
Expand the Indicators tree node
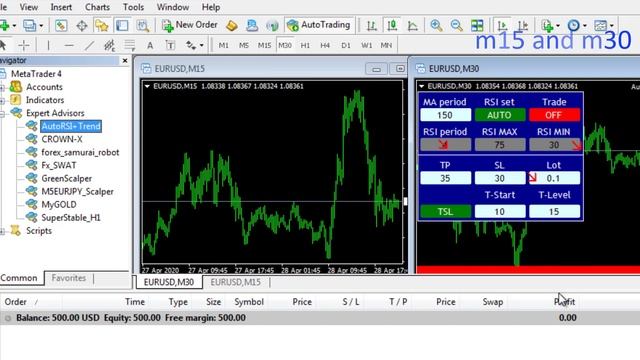[2, 100]
